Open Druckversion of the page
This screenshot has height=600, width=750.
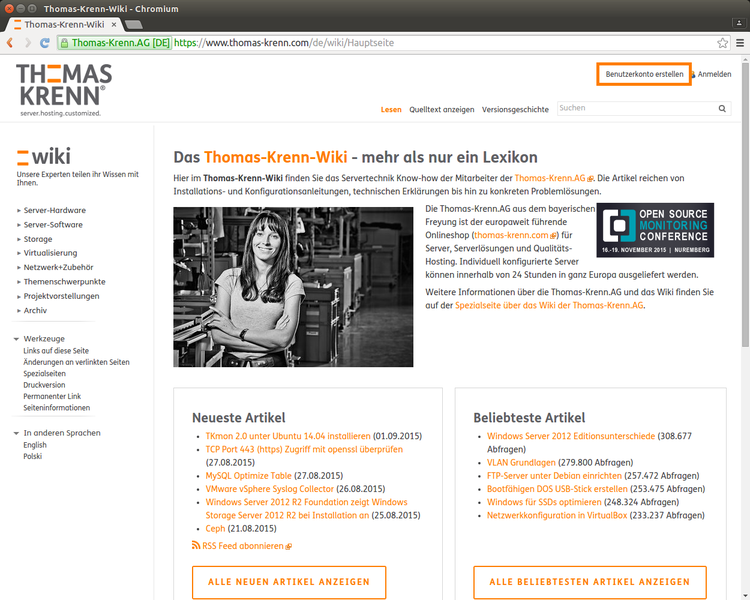[44, 385]
